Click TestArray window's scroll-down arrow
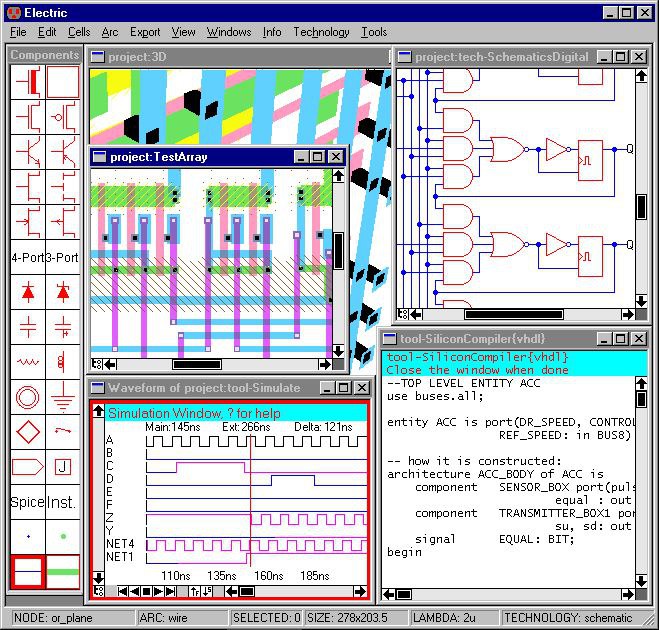659x630 pixels. (339, 351)
